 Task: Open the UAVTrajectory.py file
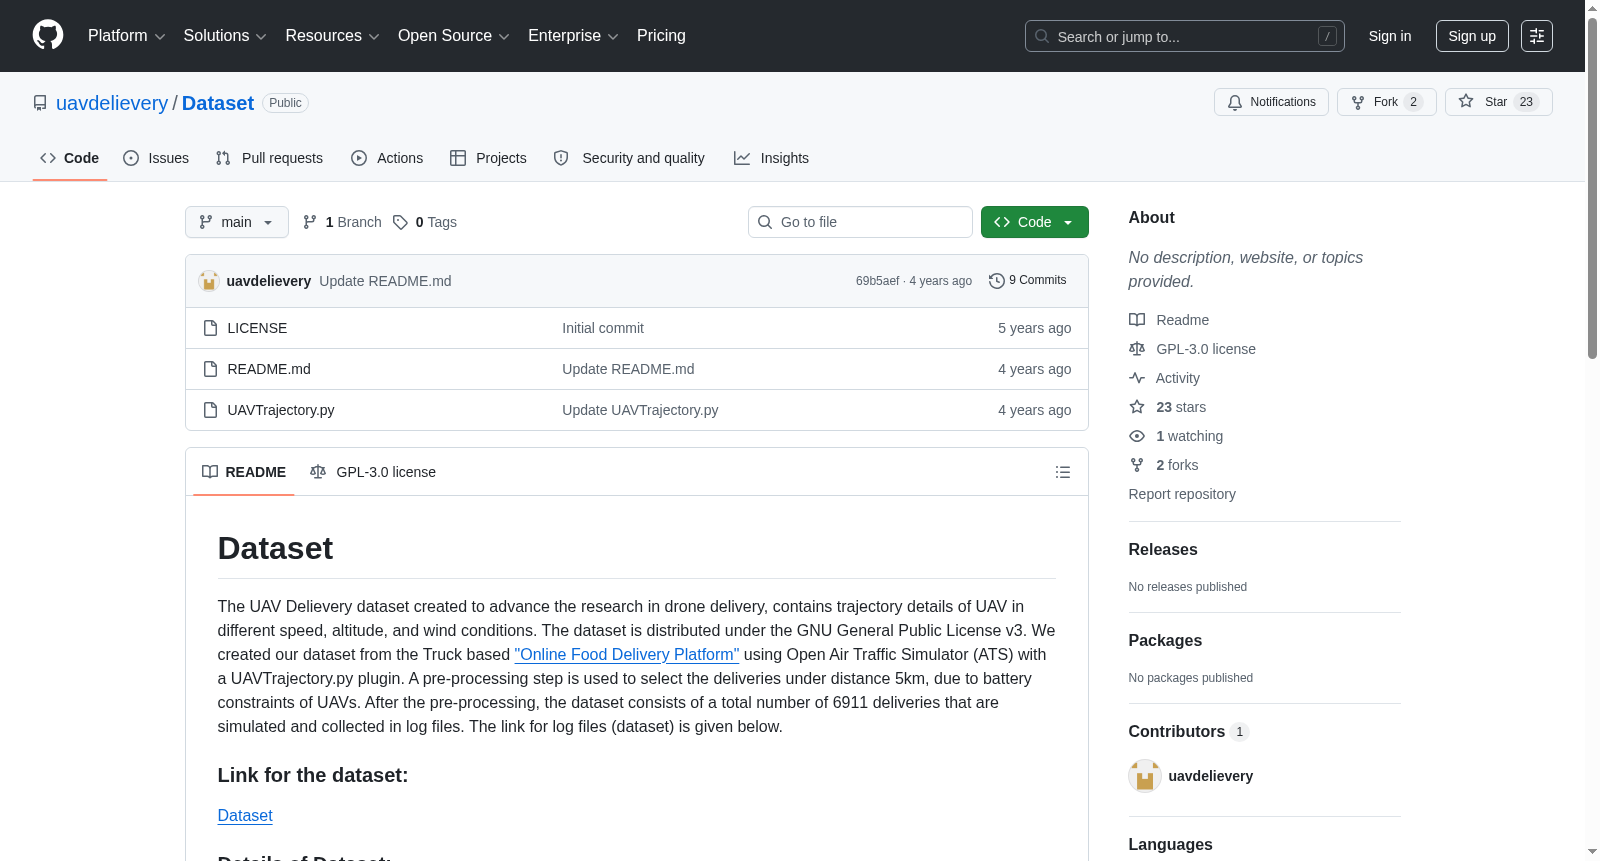(281, 410)
